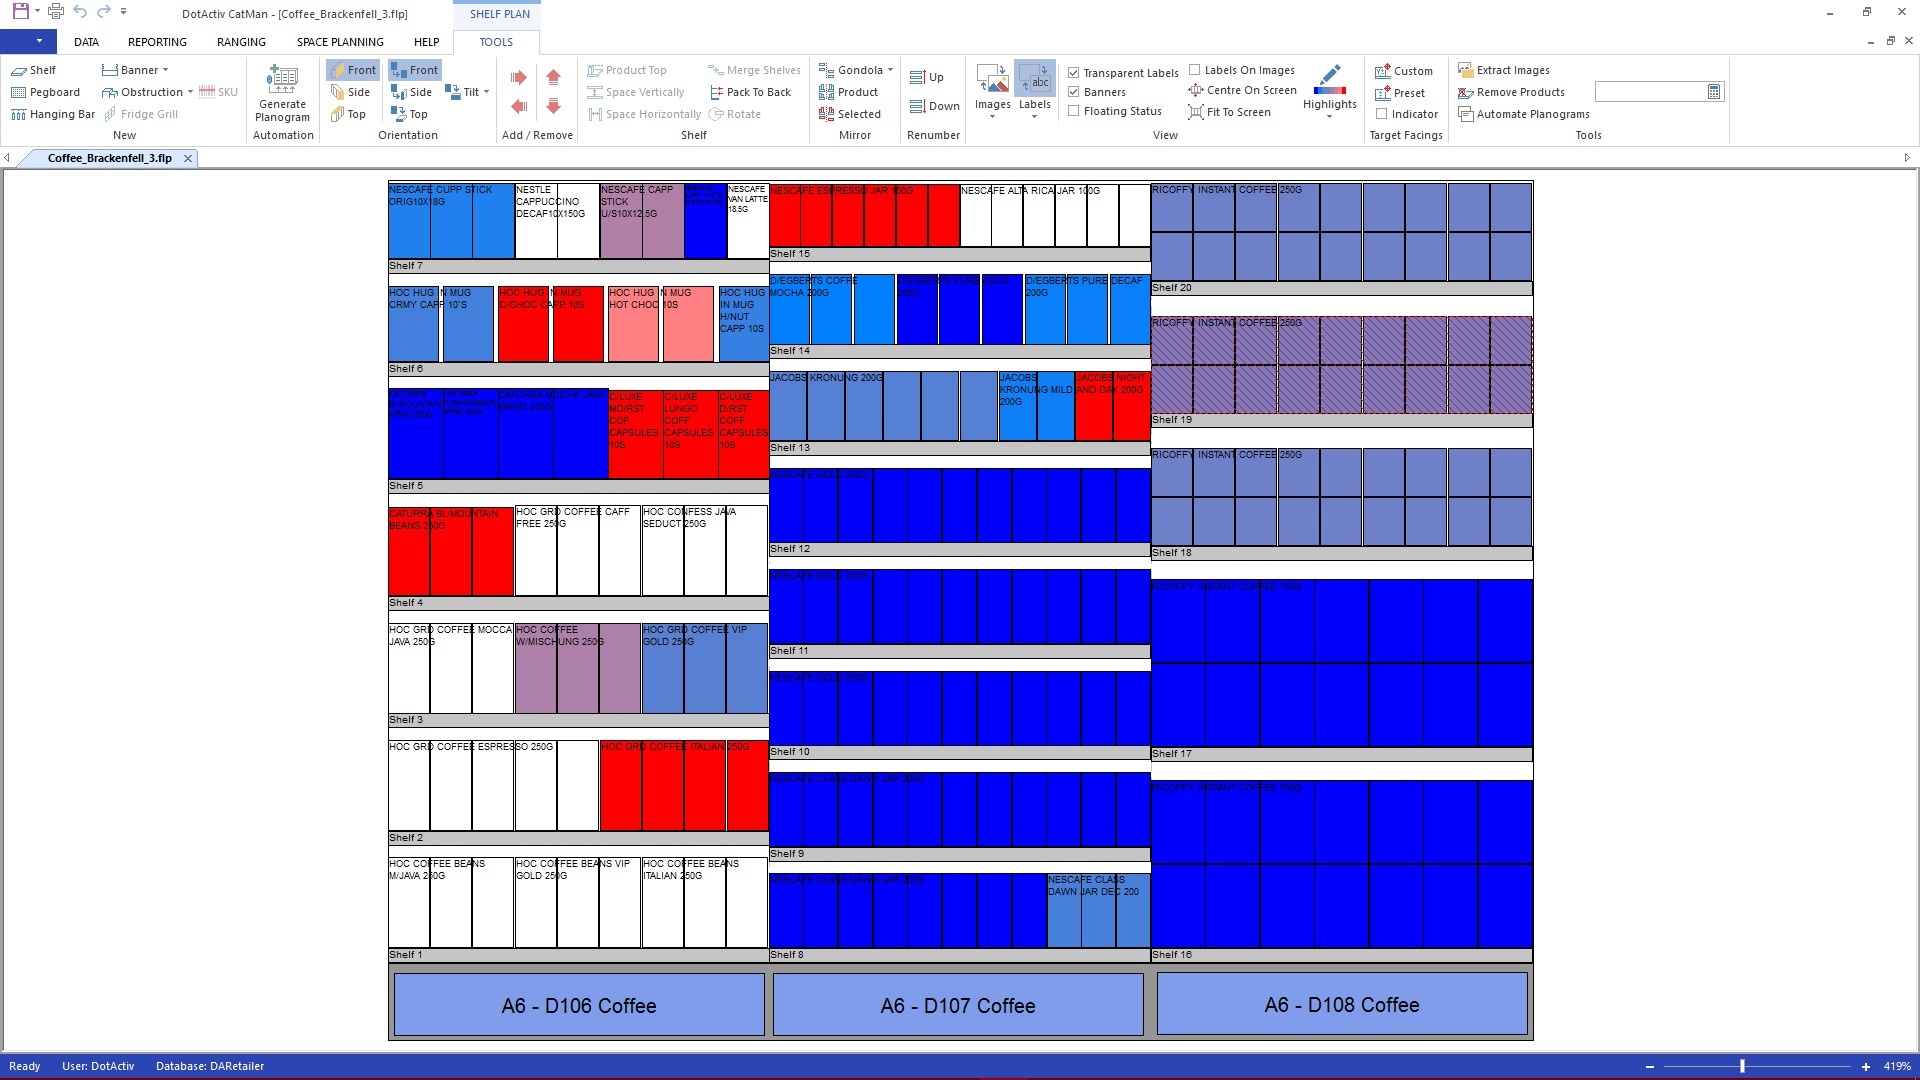Open the application file menu dropdown
This screenshot has width=1920, height=1080.
point(28,41)
